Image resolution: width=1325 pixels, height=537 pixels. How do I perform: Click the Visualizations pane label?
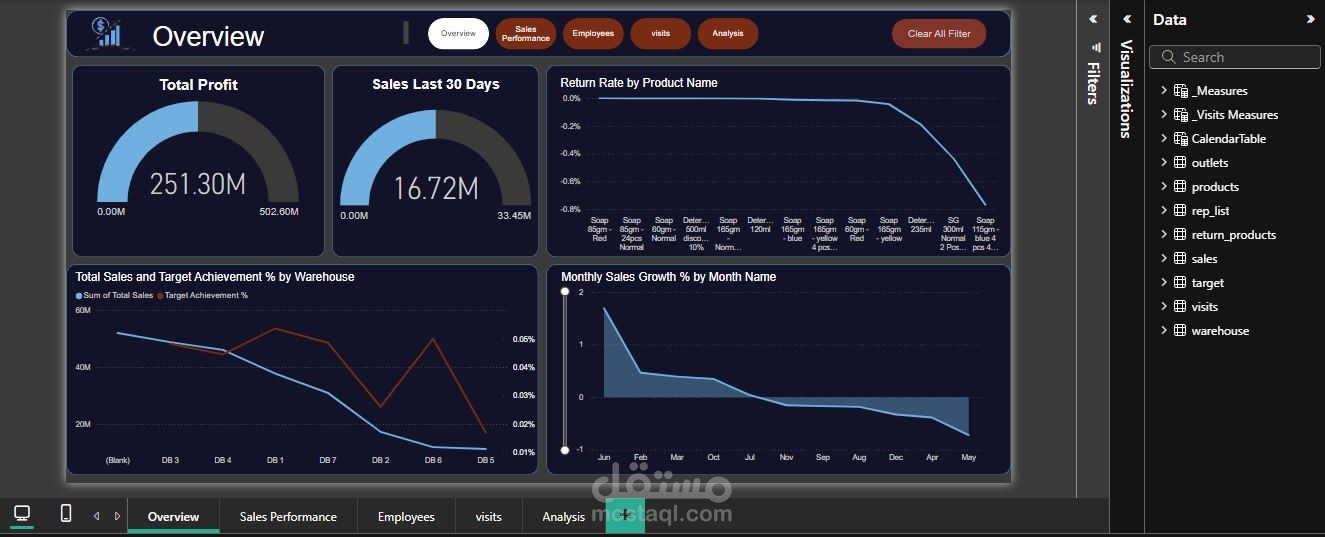[1126, 89]
